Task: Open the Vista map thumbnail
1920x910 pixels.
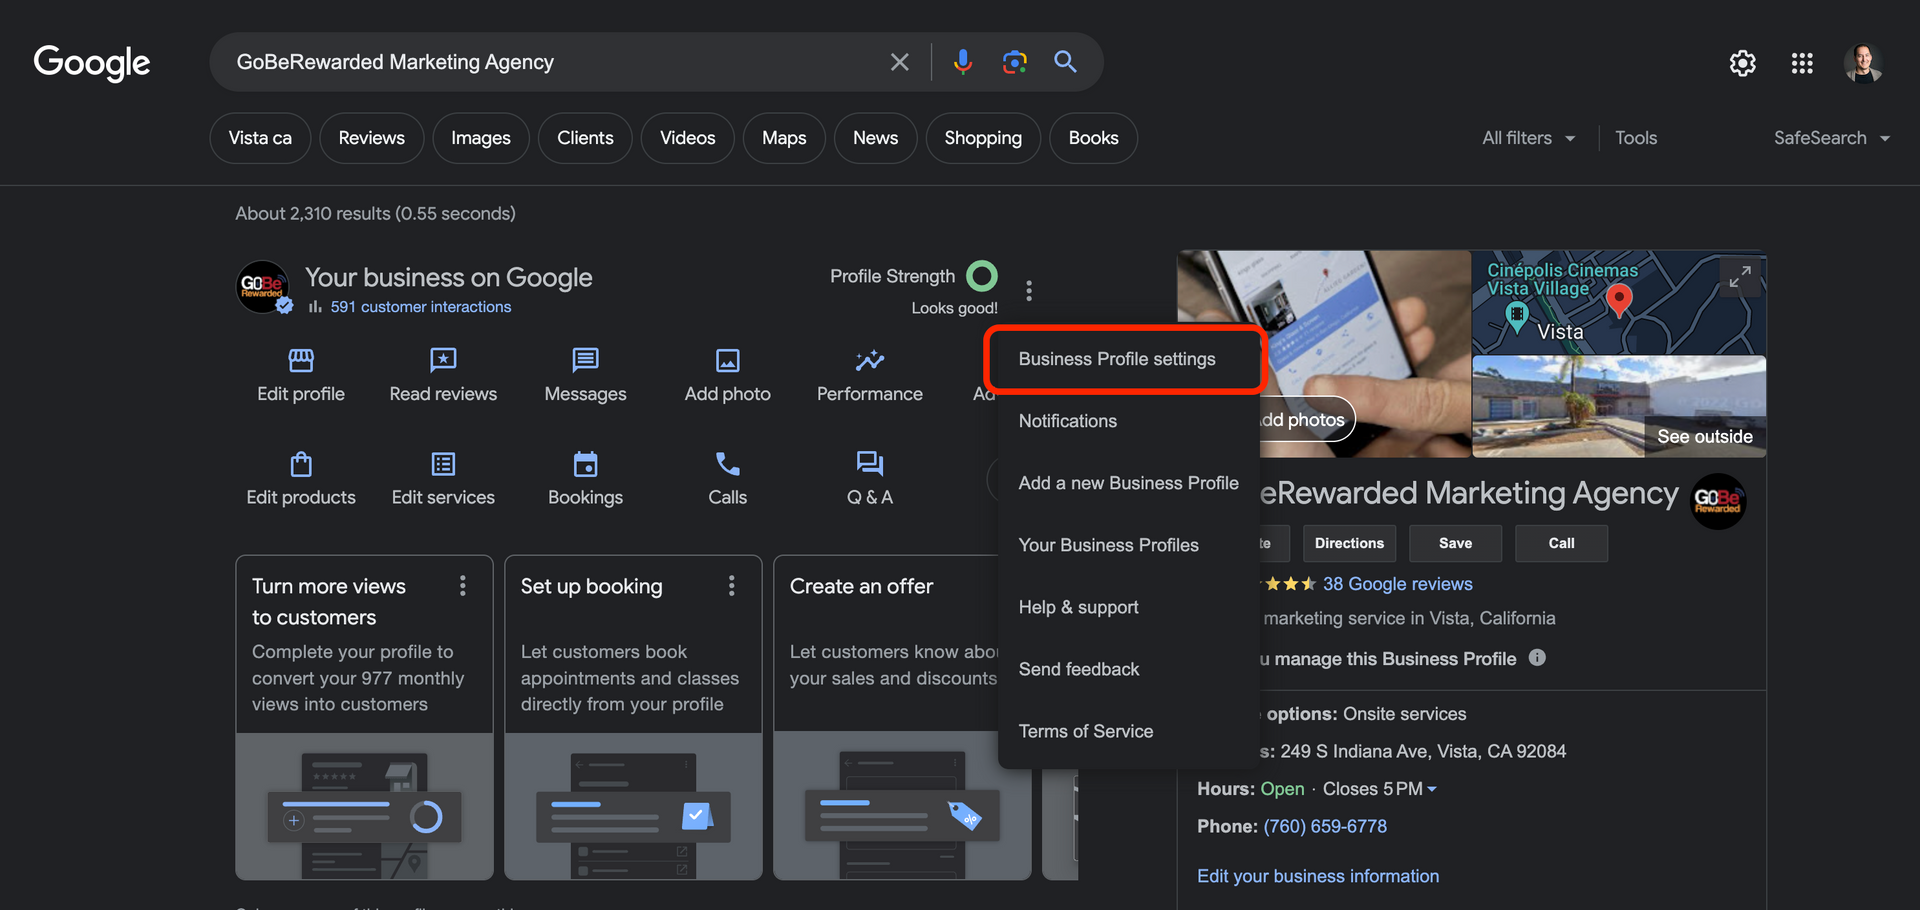Action: 1619,302
